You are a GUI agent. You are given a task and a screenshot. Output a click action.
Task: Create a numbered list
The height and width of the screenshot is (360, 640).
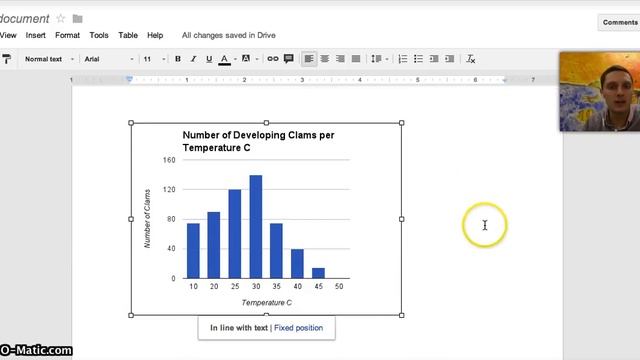[402, 59]
